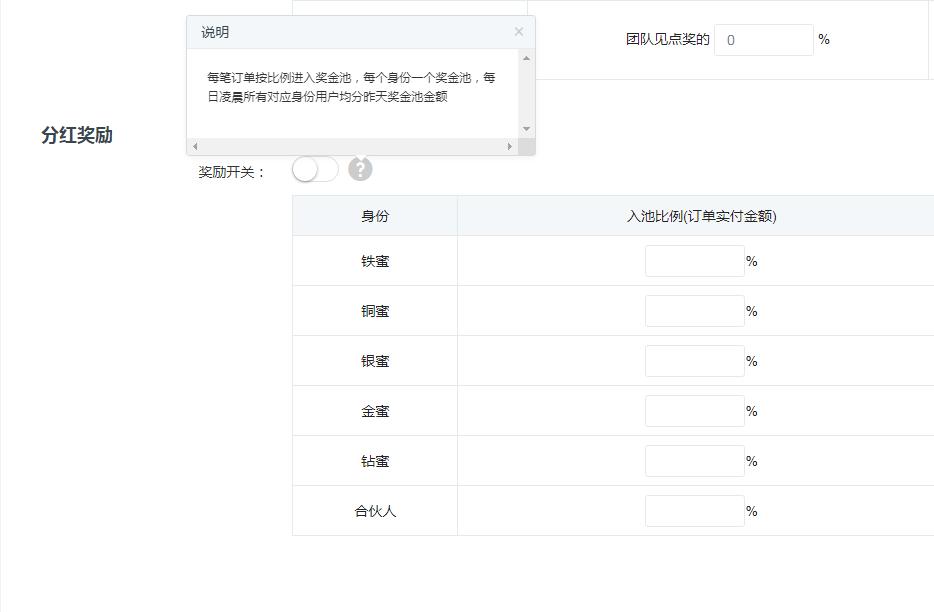Click the 银蜜 pool ratio input box
Image resolution: width=934 pixels, height=612 pixels.
point(694,360)
